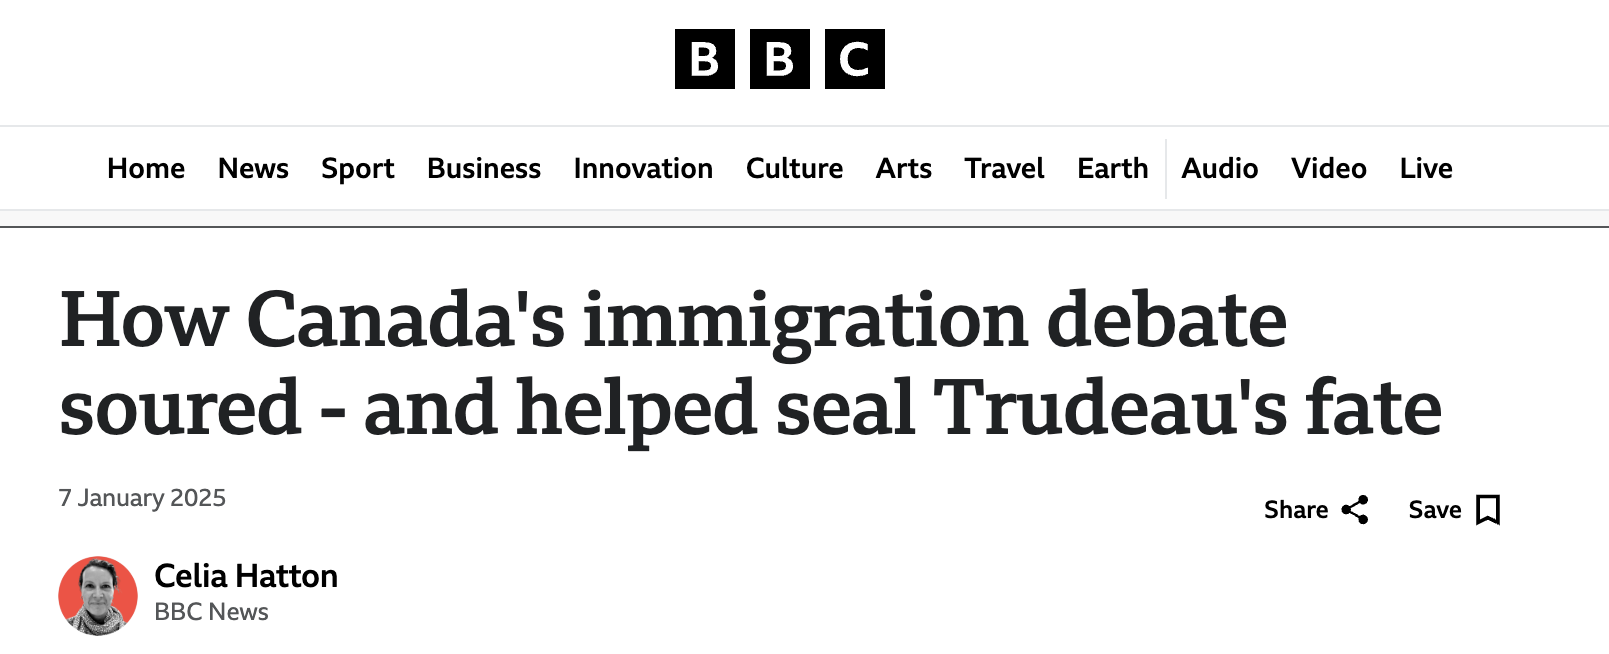Select the Arts menu item

[904, 168]
